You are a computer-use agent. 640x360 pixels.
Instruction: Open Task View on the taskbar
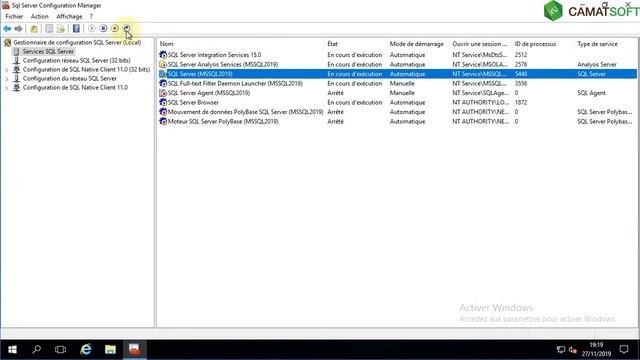click(60, 349)
